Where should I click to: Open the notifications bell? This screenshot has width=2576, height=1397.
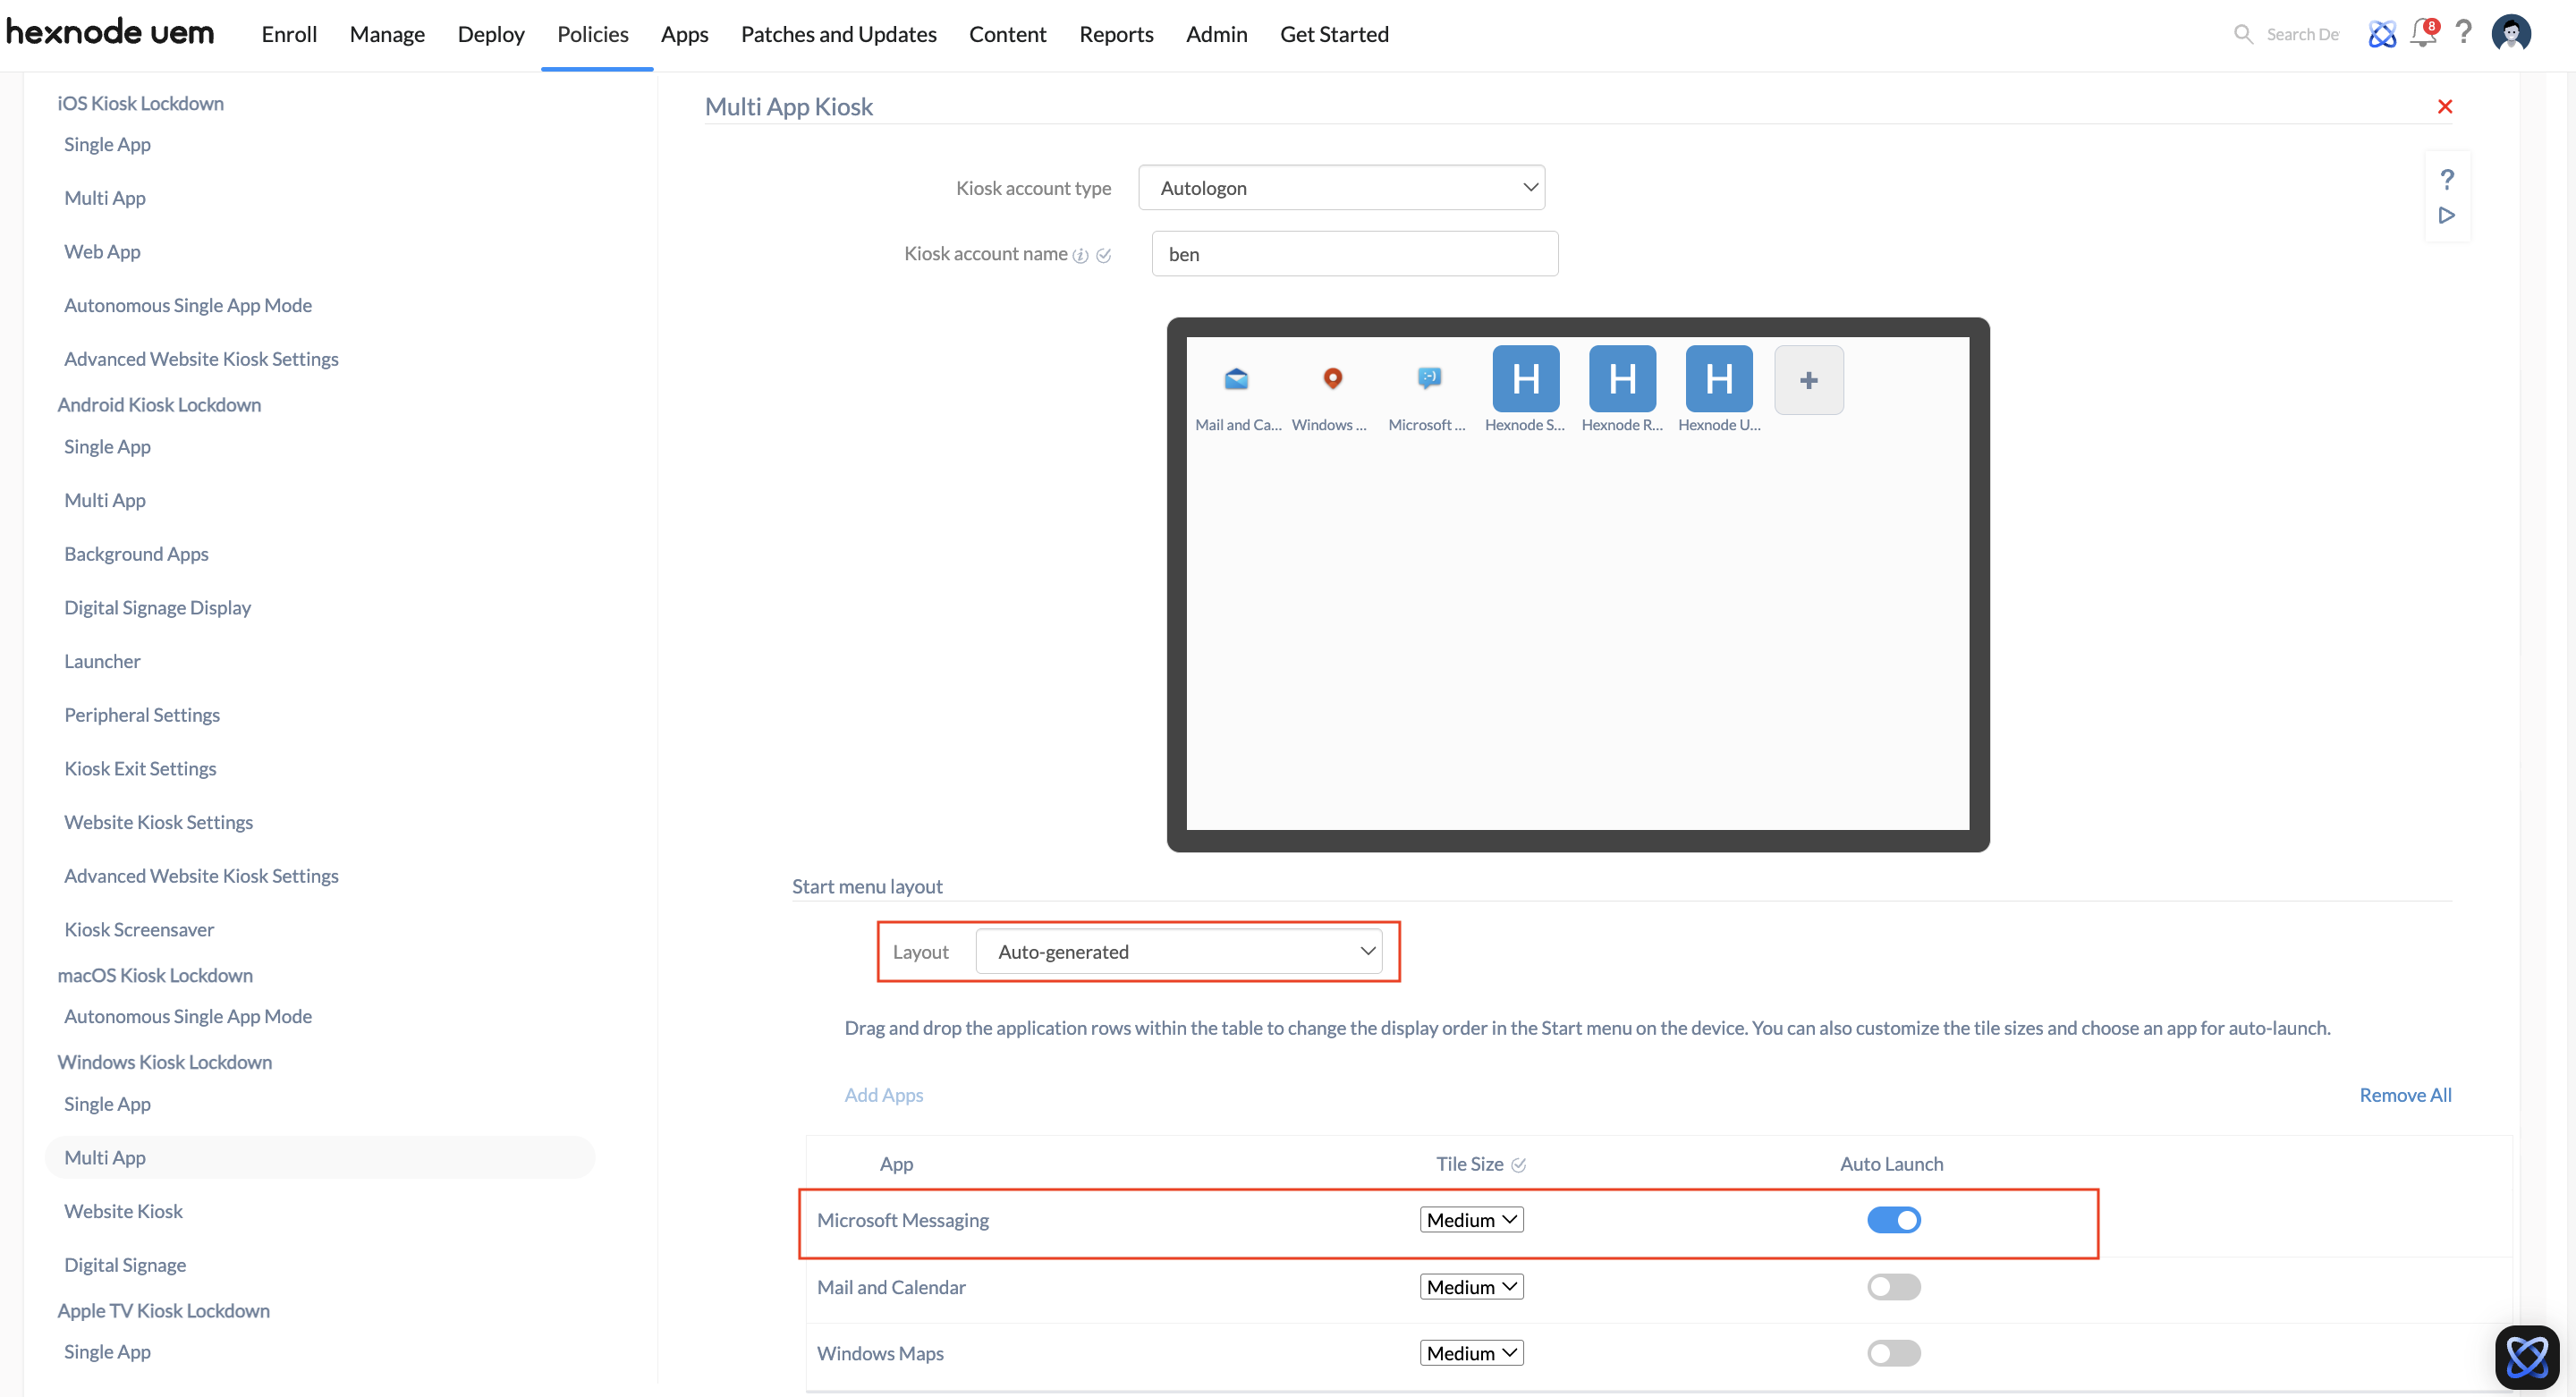point(2424,33)
